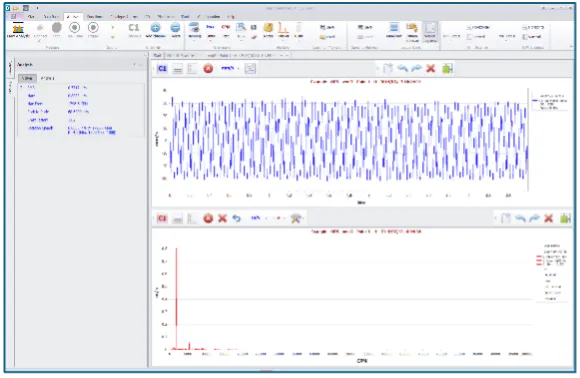Click the orange first icon in the ribbon
Viewport: 580px width, 378px height.
(x=18, y=28)
